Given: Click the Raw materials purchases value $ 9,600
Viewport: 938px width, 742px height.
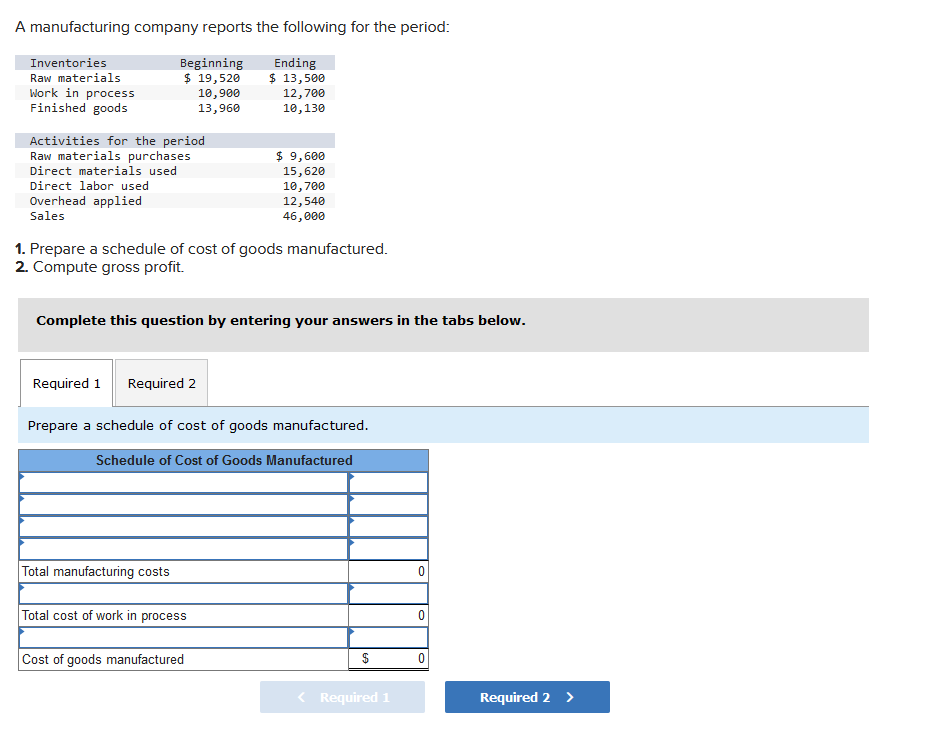Looking at the screenshot, I should [x=300, y=156].
